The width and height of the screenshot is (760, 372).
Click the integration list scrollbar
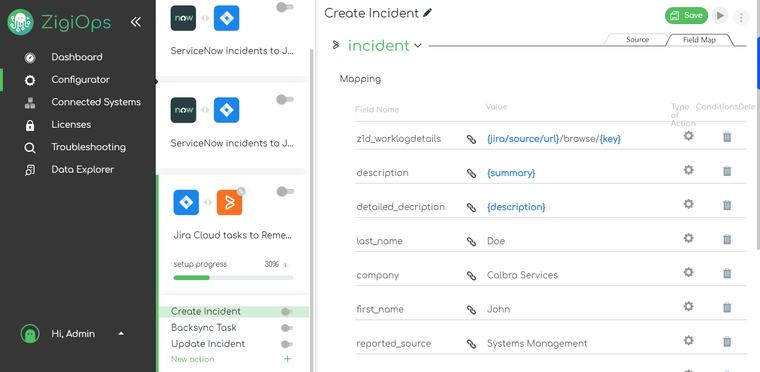(x=312, y=209)
